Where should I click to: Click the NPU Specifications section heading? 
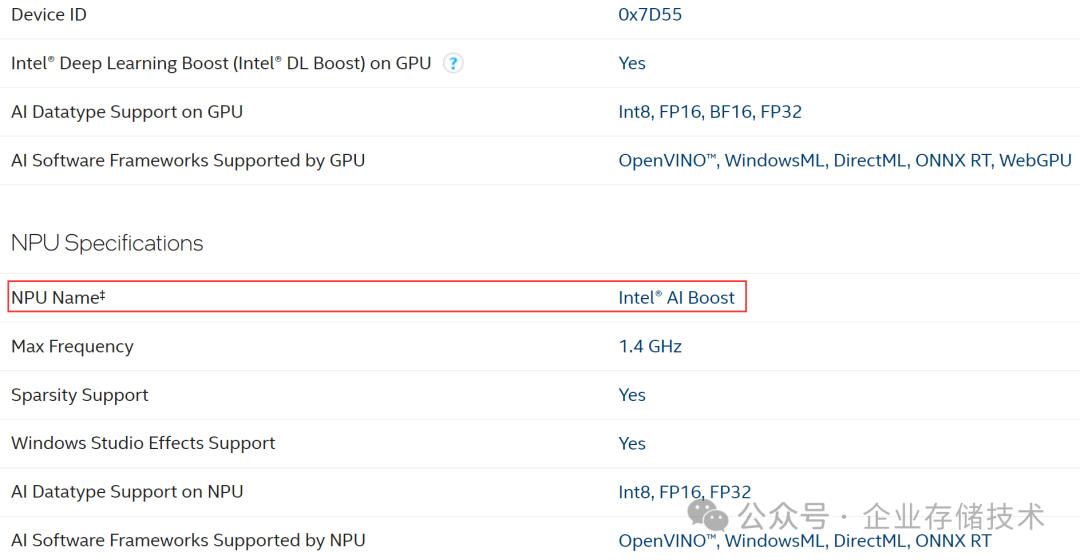click(x=107, y=243)
